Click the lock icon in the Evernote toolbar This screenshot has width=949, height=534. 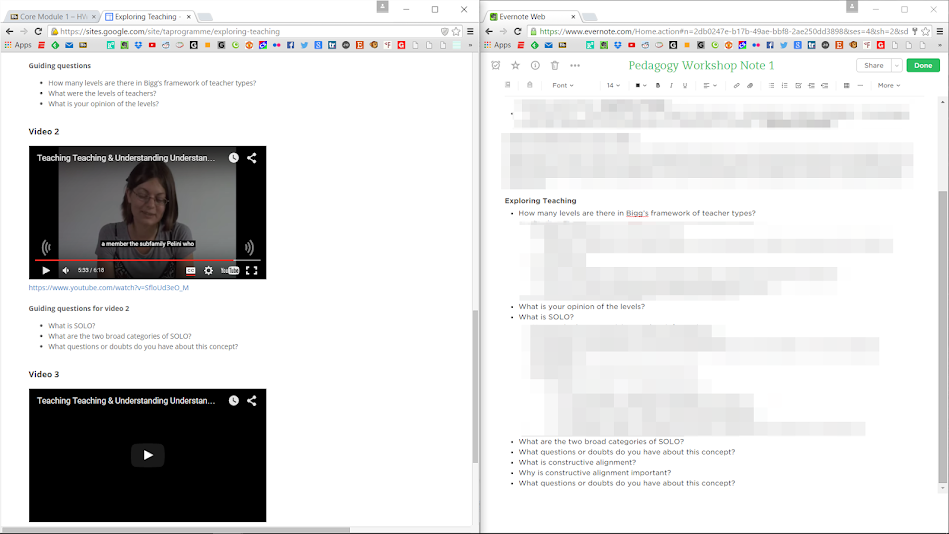530,85
